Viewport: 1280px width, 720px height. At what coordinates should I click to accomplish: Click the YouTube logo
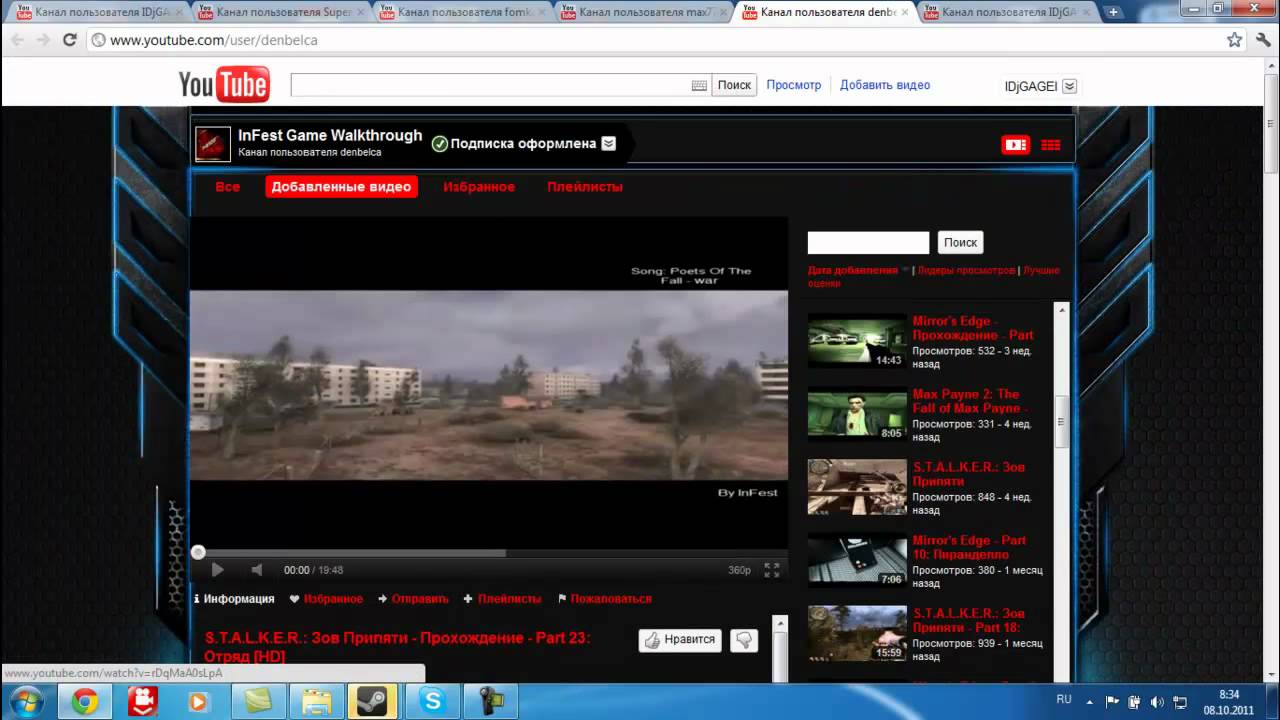click(224, 85)
